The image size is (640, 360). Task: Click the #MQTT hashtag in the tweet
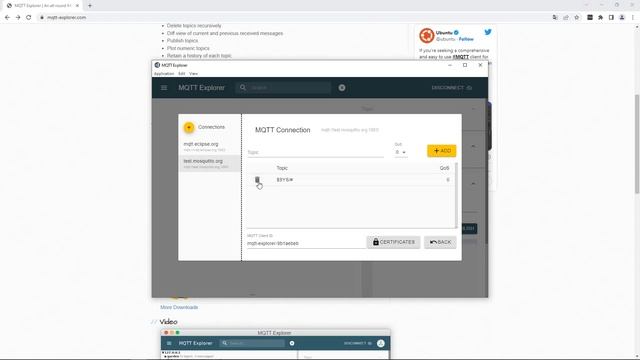coord(460,57)
